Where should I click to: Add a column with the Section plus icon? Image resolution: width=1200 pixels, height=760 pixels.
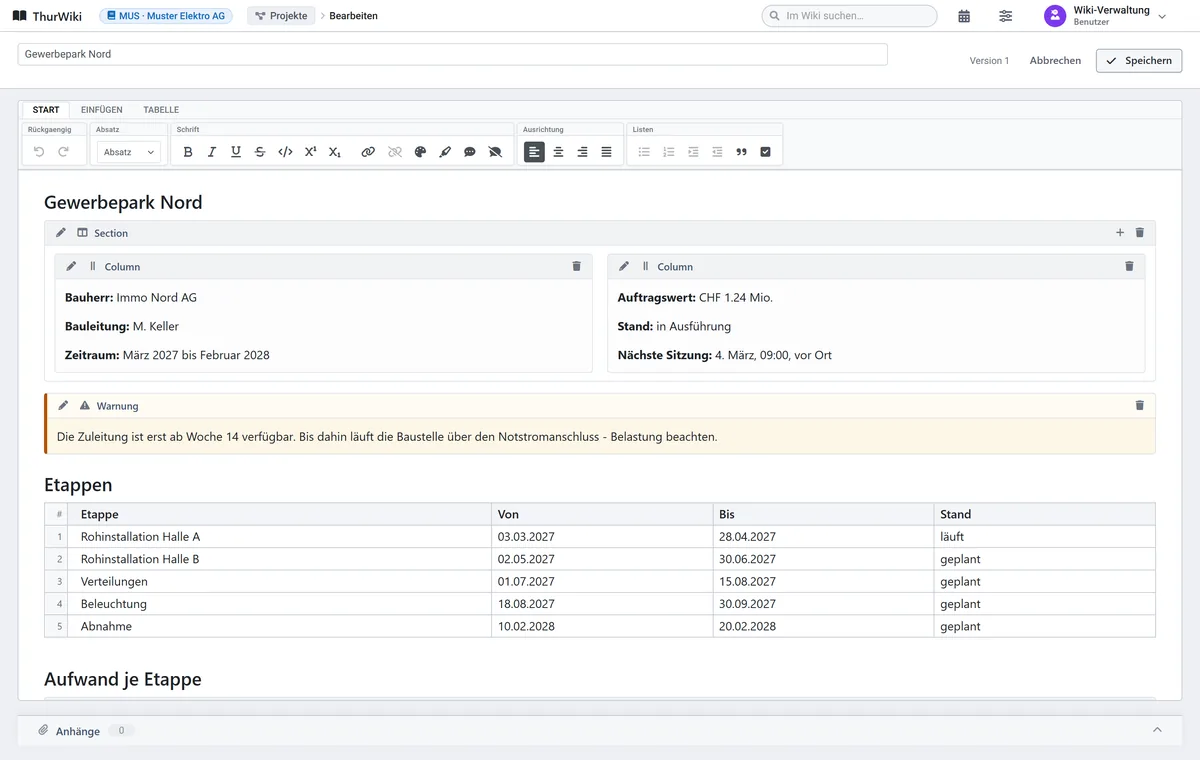tap(1120, 233)
